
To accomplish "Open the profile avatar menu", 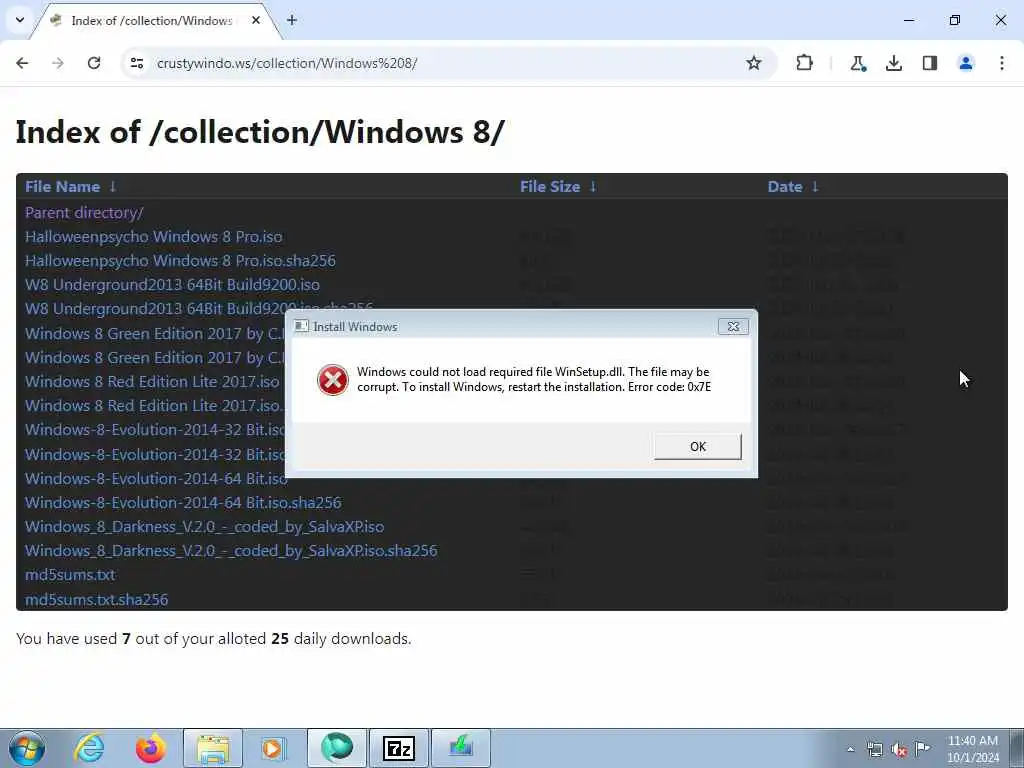I will click(x=966, y=63).
